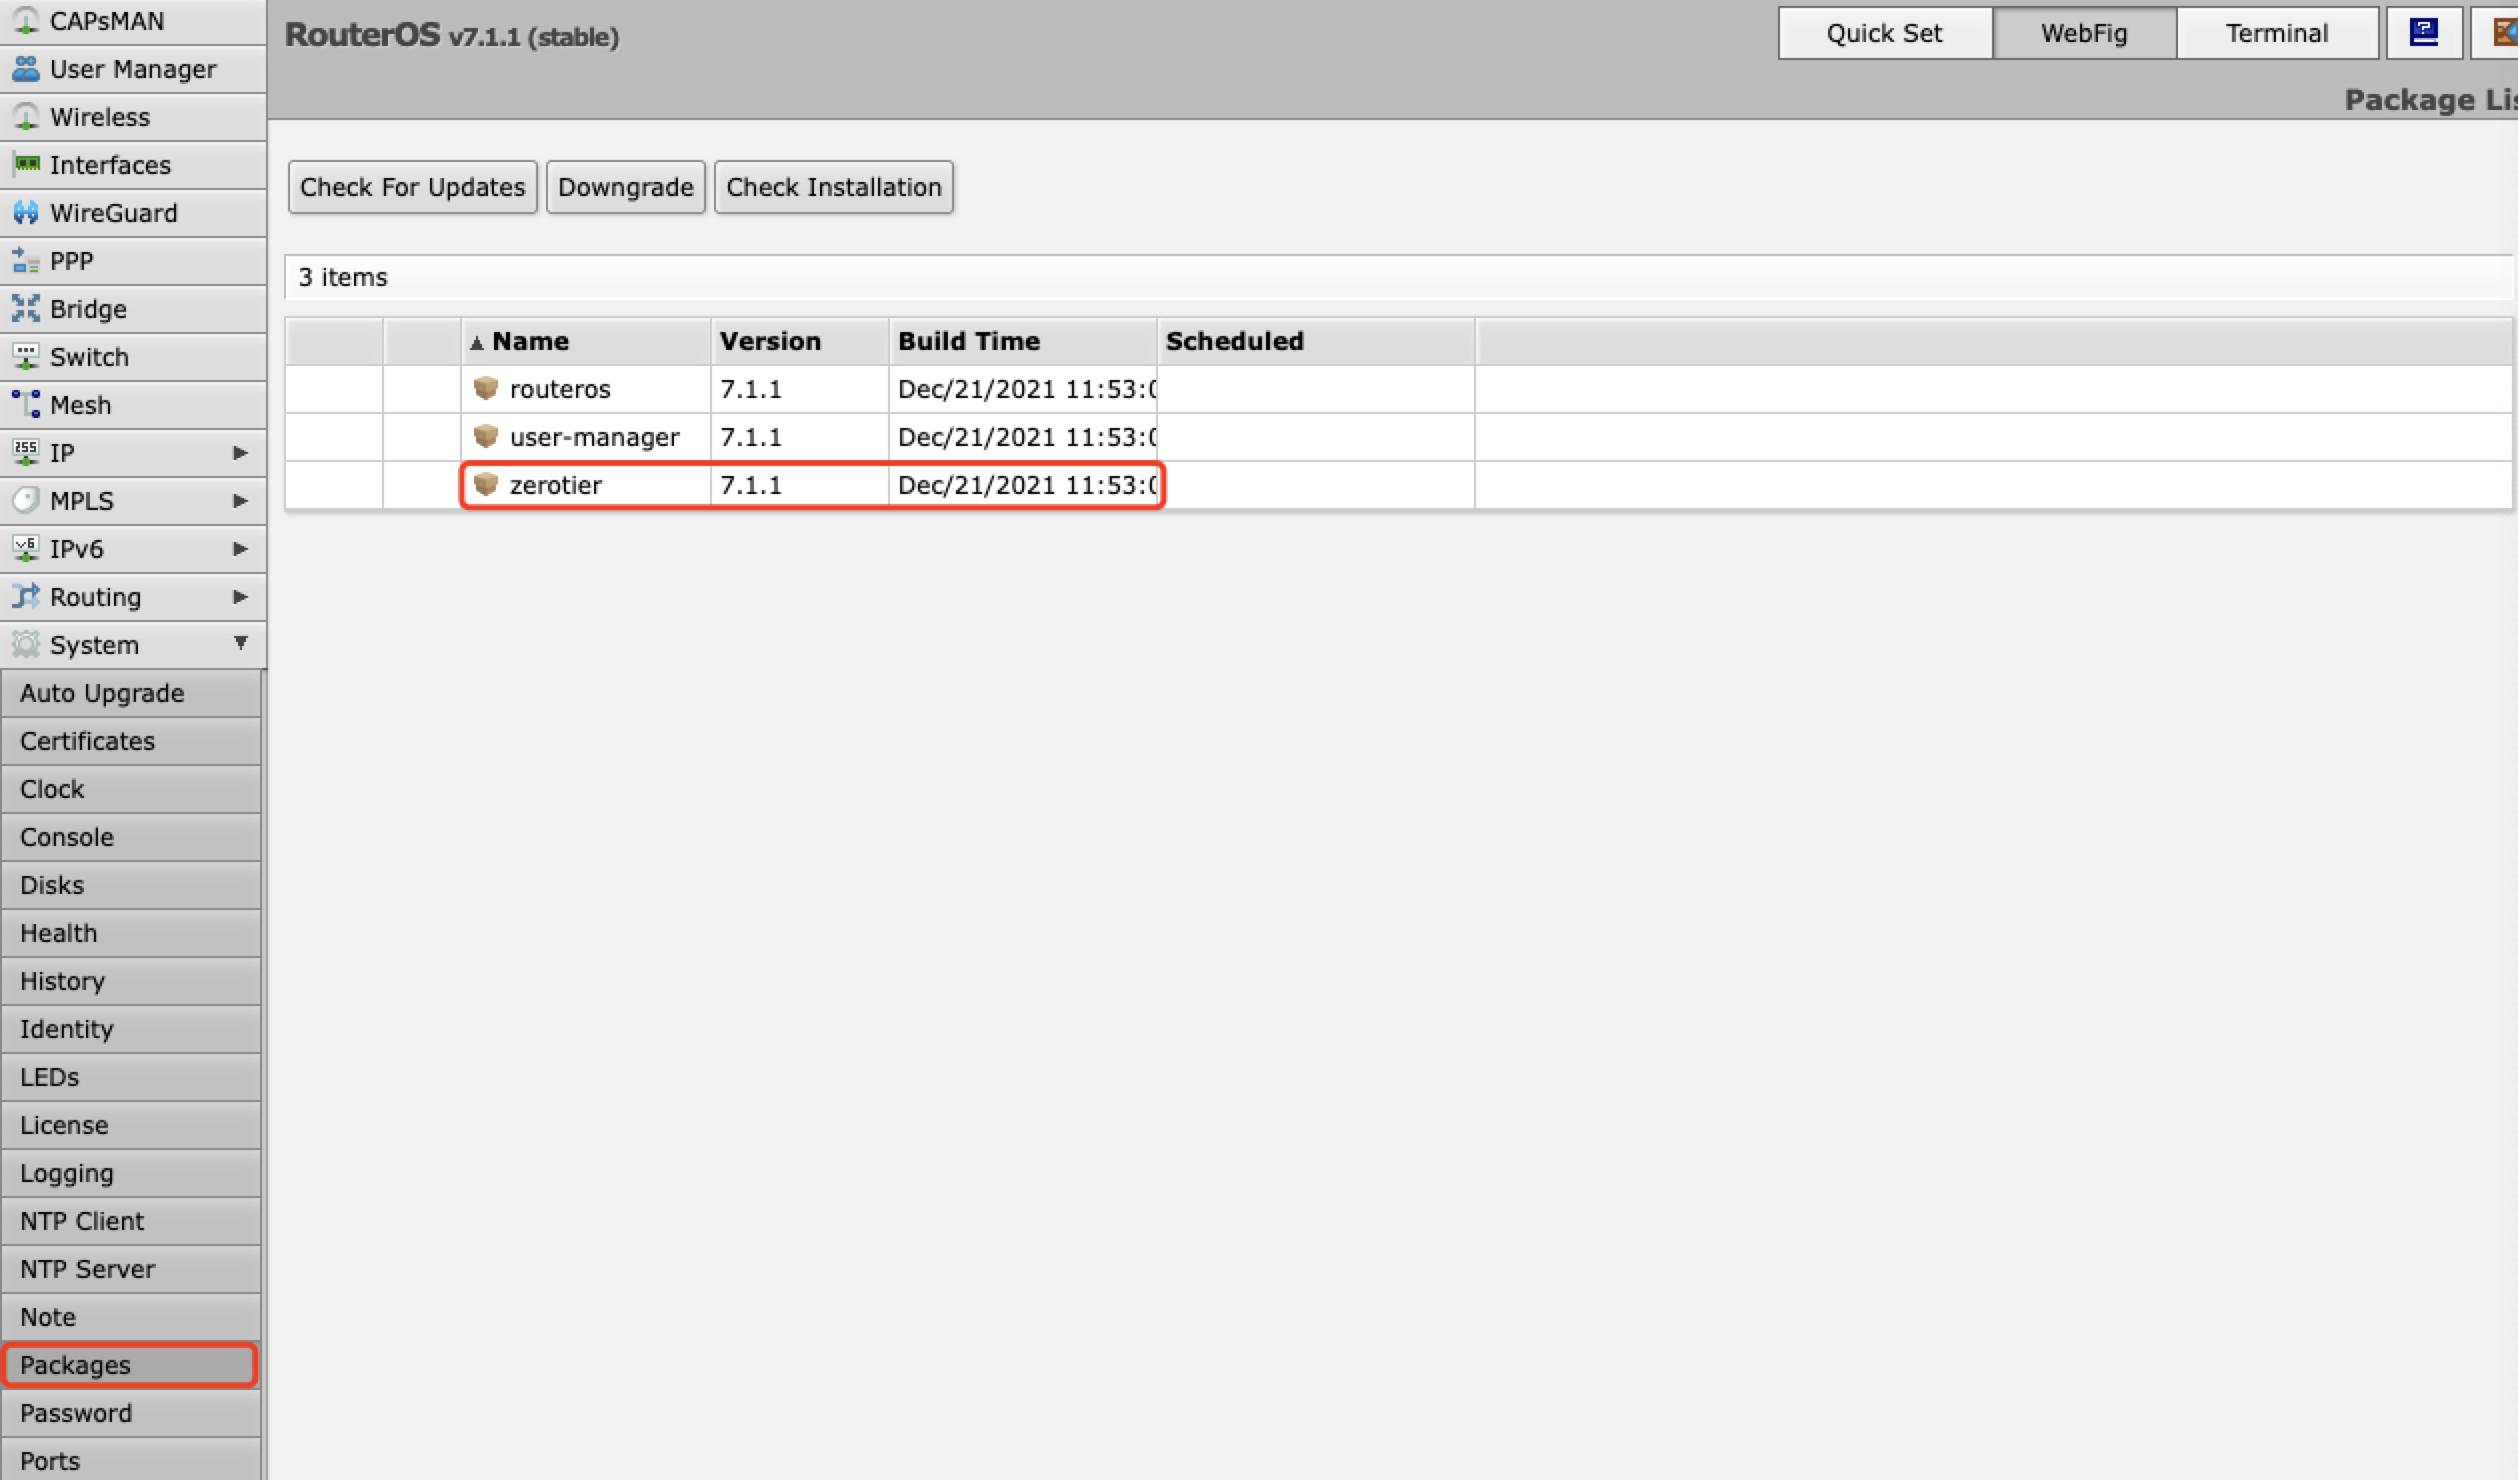This screenshot has height=1480, width=2518.
Task: Click the Check For Updates button
Action: (x=411, y=186)
